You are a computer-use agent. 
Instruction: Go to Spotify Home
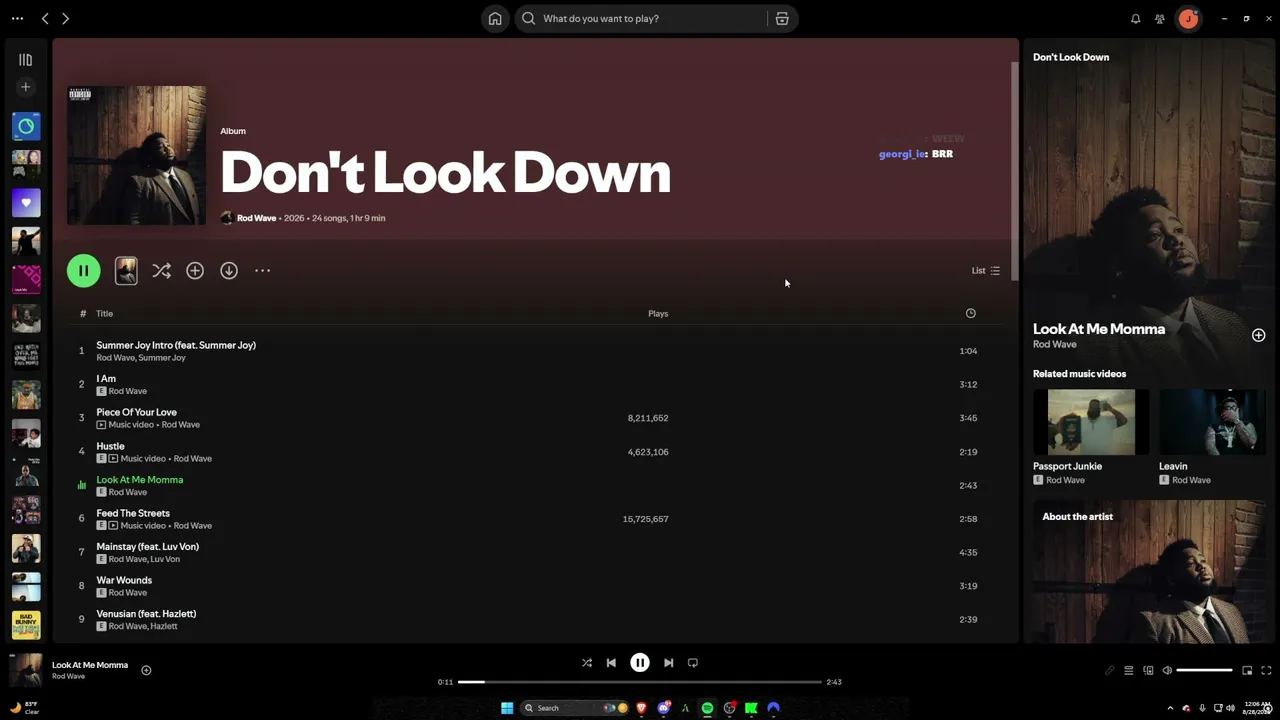point(495,19)
